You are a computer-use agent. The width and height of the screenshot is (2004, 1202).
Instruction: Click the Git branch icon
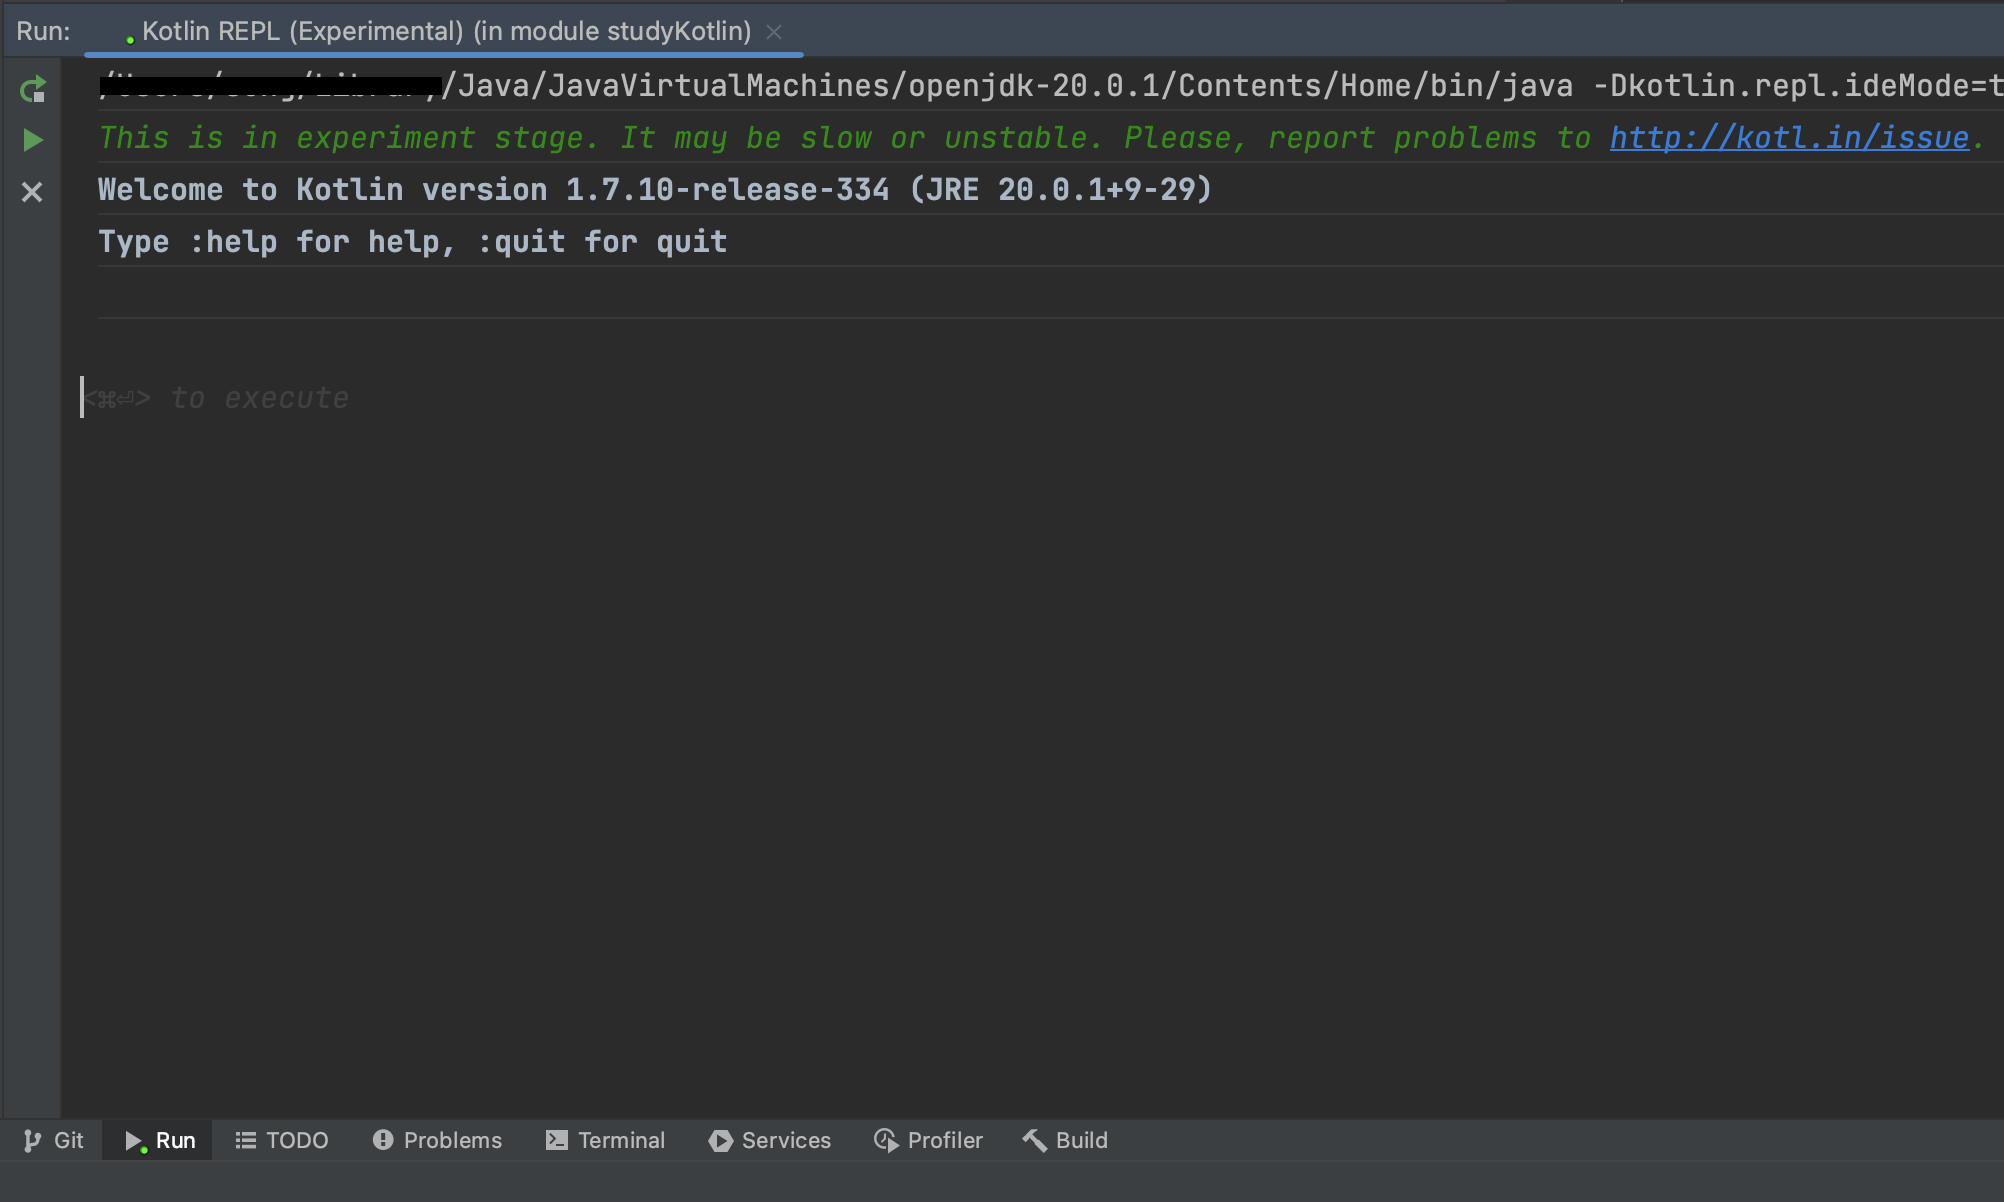tap(32, 1140)
